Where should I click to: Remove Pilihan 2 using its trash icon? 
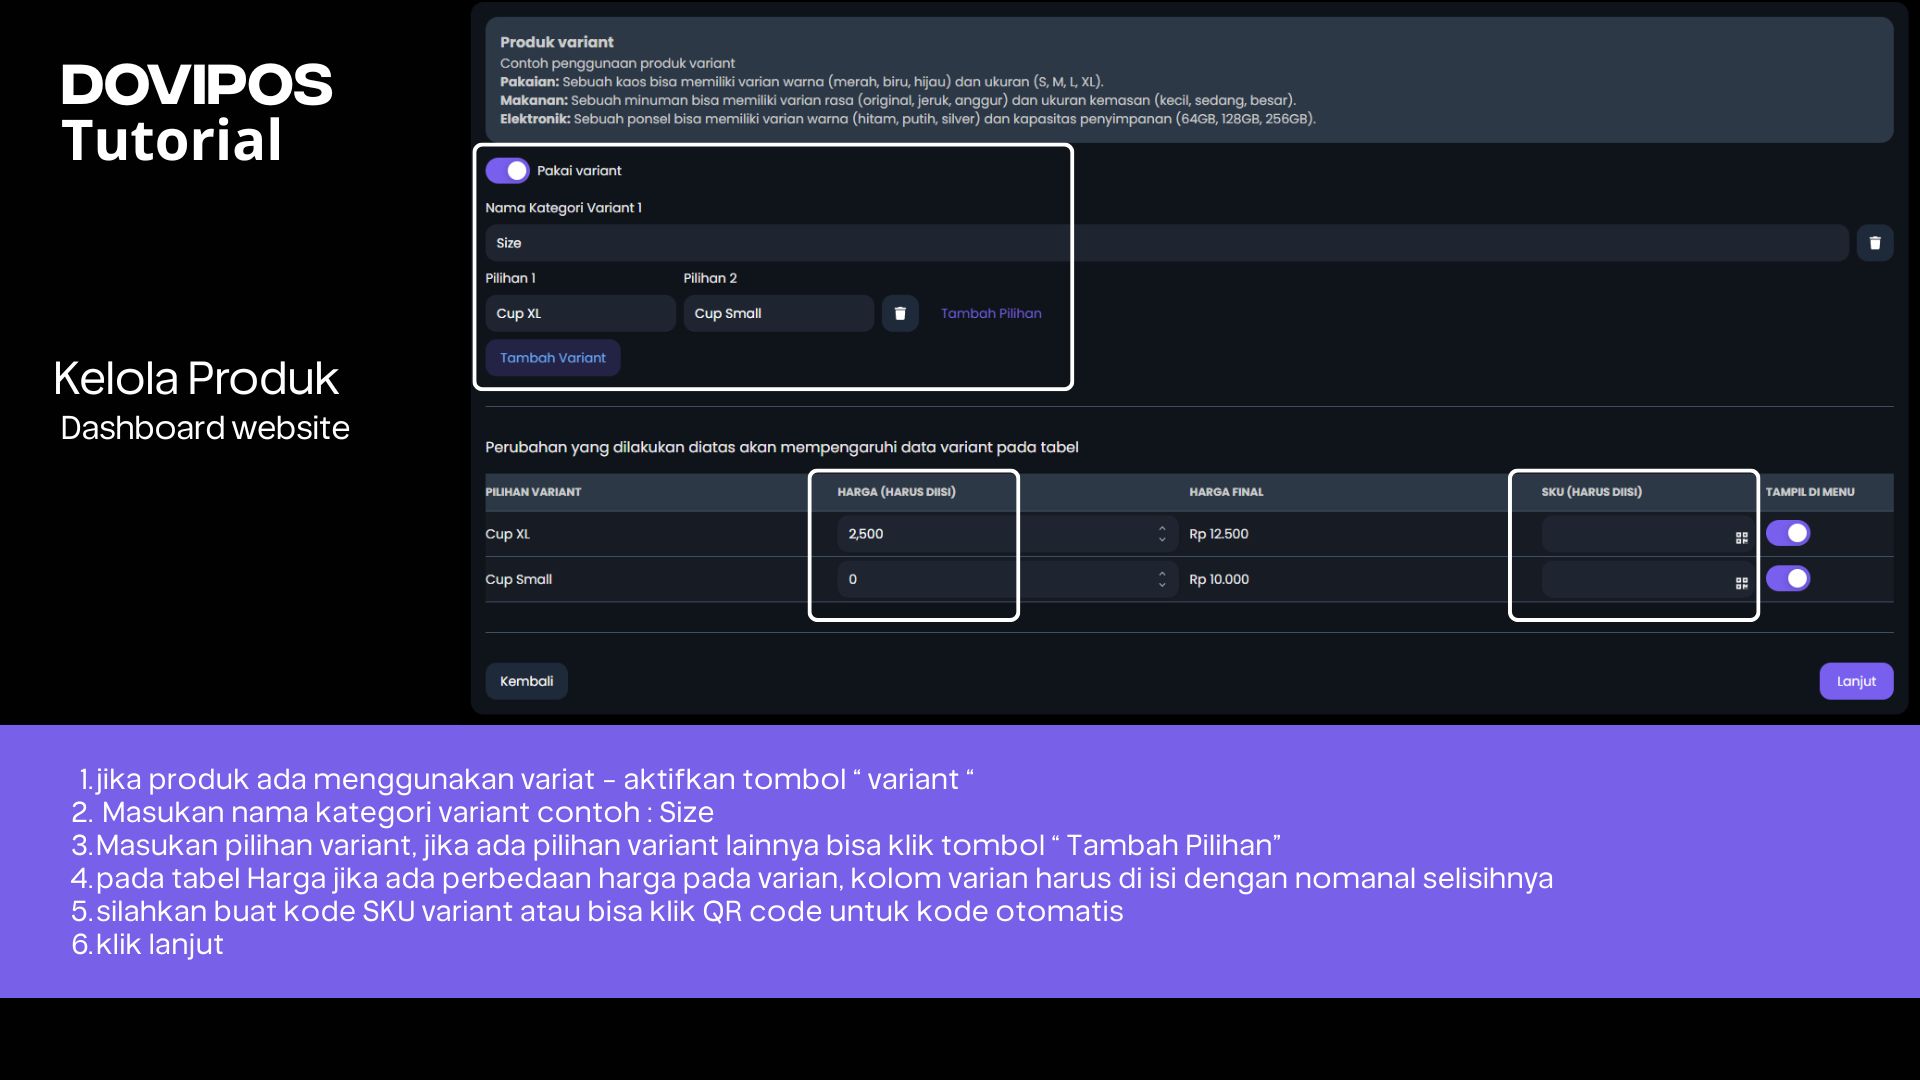tap(899, 313)
